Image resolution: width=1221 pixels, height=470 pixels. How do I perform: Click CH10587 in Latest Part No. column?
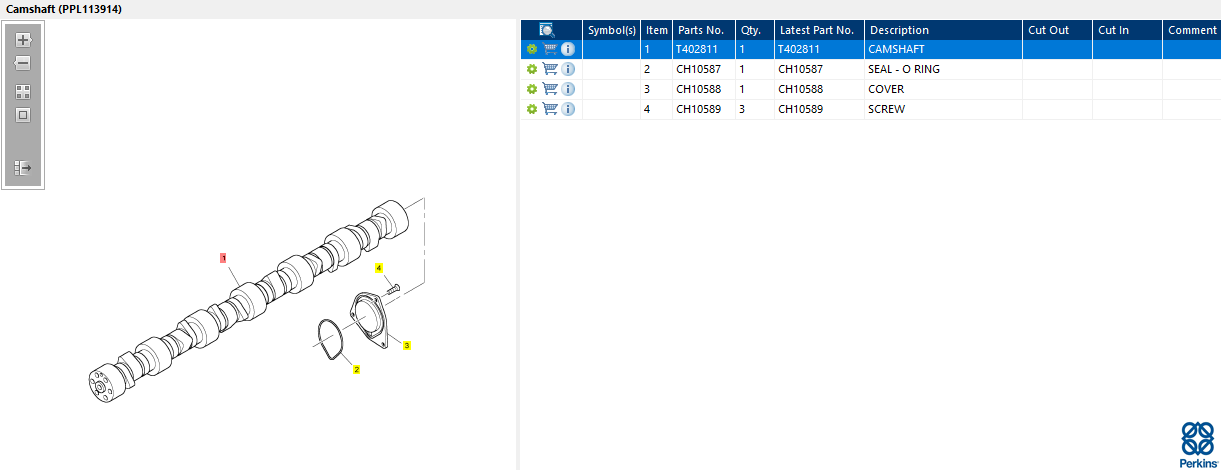[x=801, y=69]
